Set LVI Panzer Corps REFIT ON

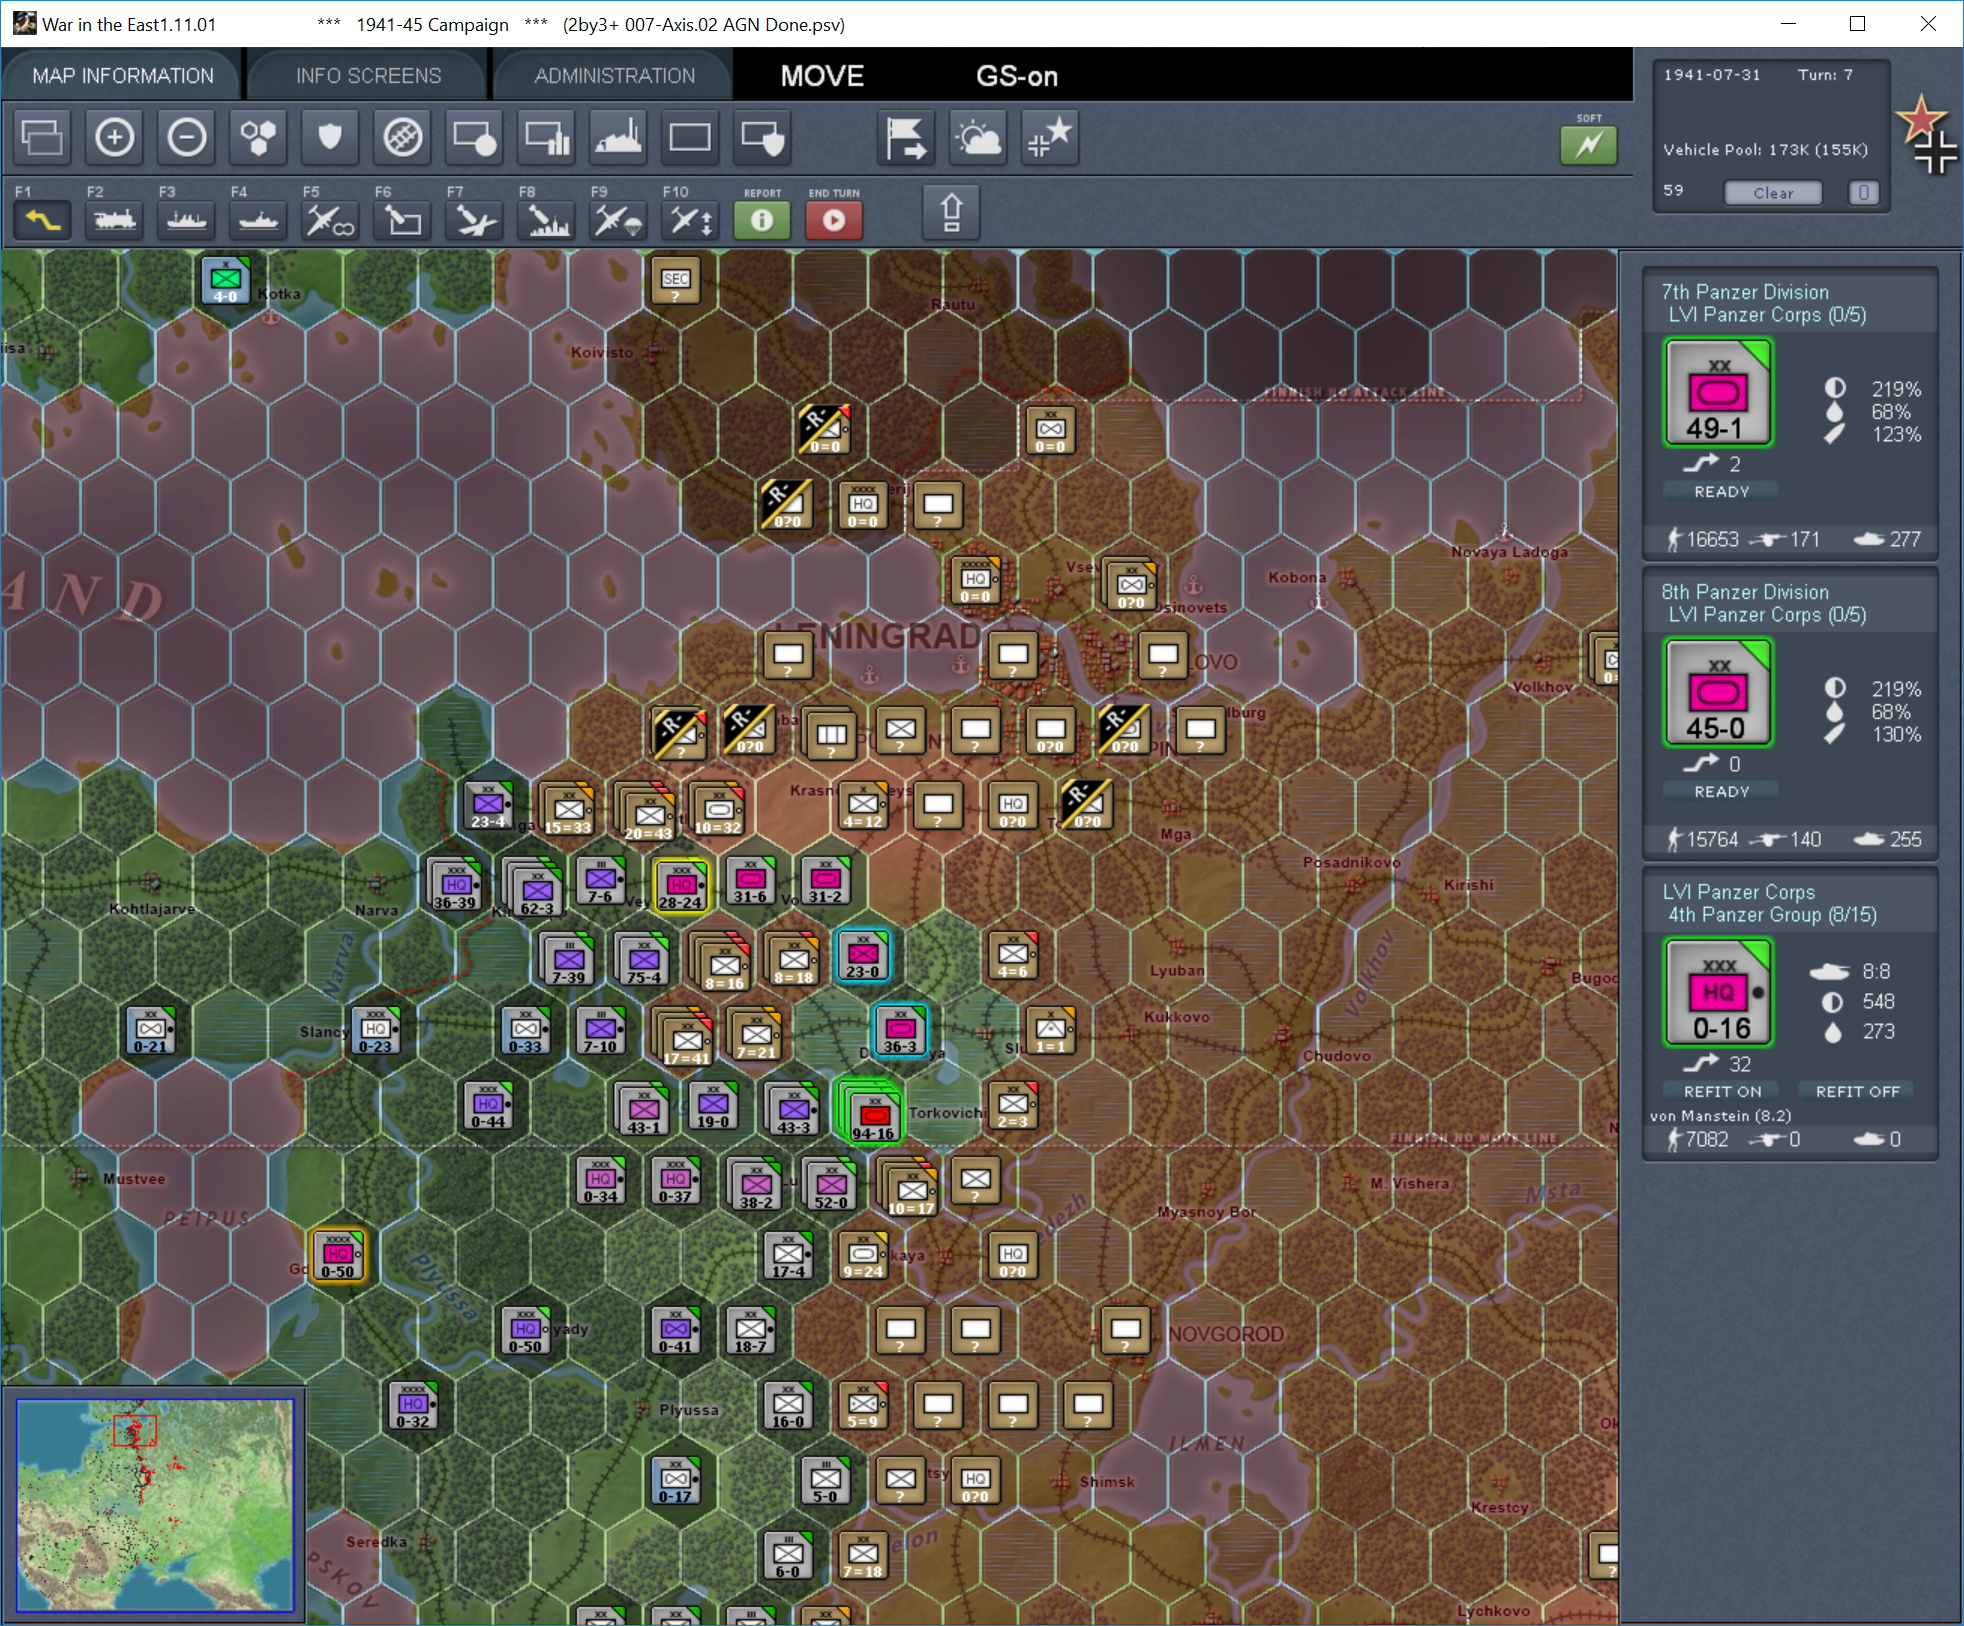(1721, 1091)
